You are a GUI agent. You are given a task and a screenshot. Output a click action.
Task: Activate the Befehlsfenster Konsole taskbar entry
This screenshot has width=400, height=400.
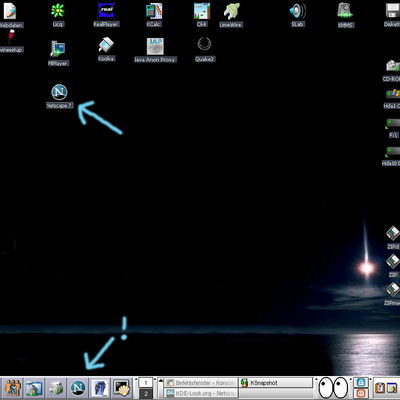pos(201,383)
